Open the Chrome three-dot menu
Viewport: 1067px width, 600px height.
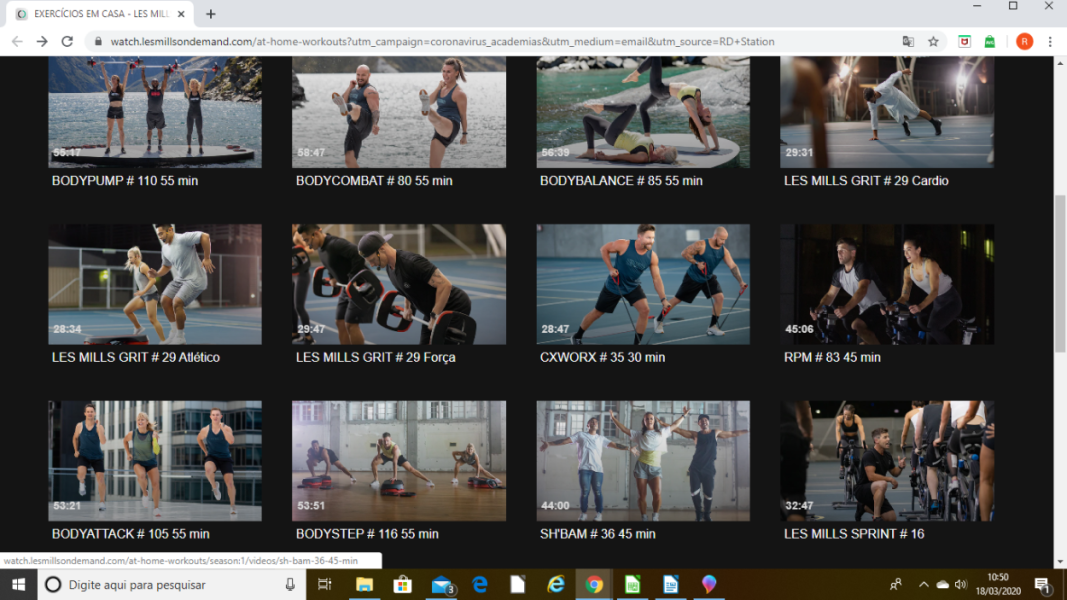[x=1050, y=41]
